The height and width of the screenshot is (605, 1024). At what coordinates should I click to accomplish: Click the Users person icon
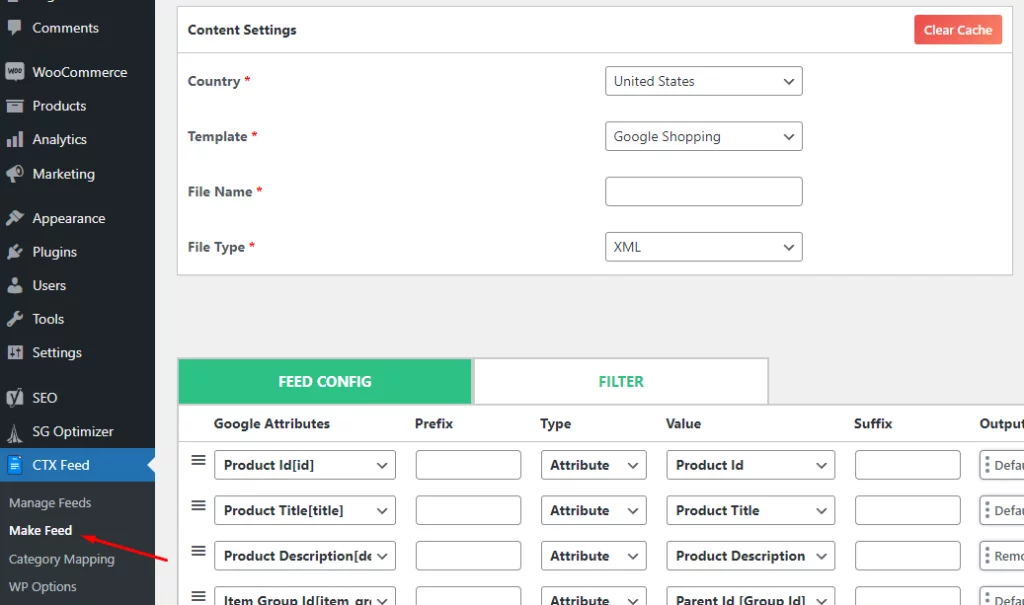point(14,286)
